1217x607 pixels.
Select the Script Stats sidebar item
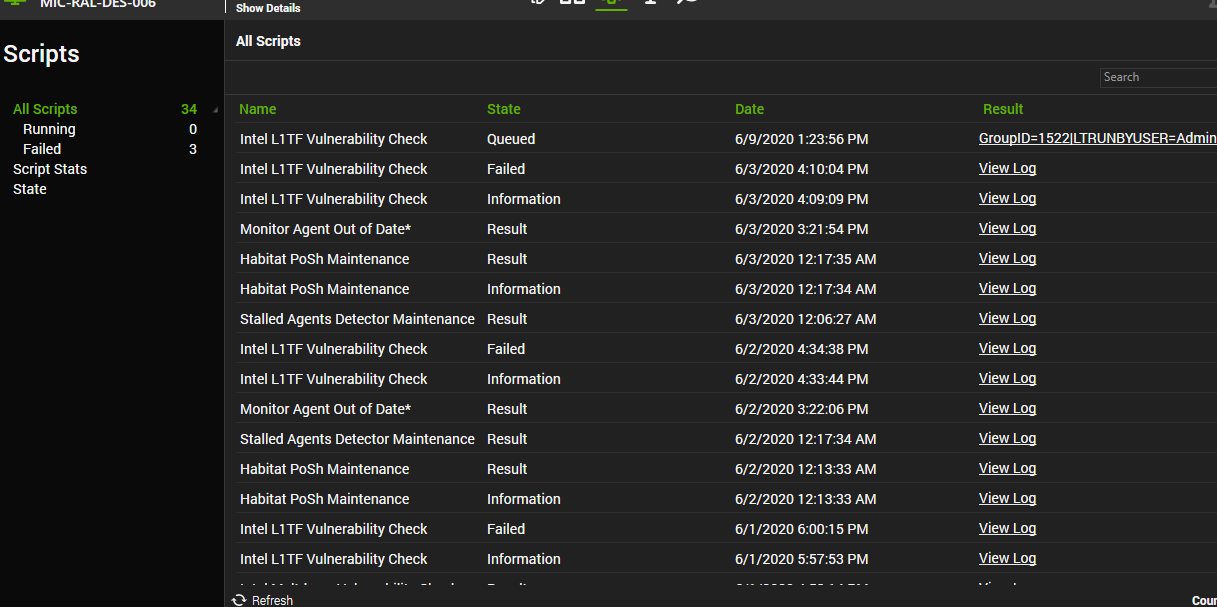[50, 169]
